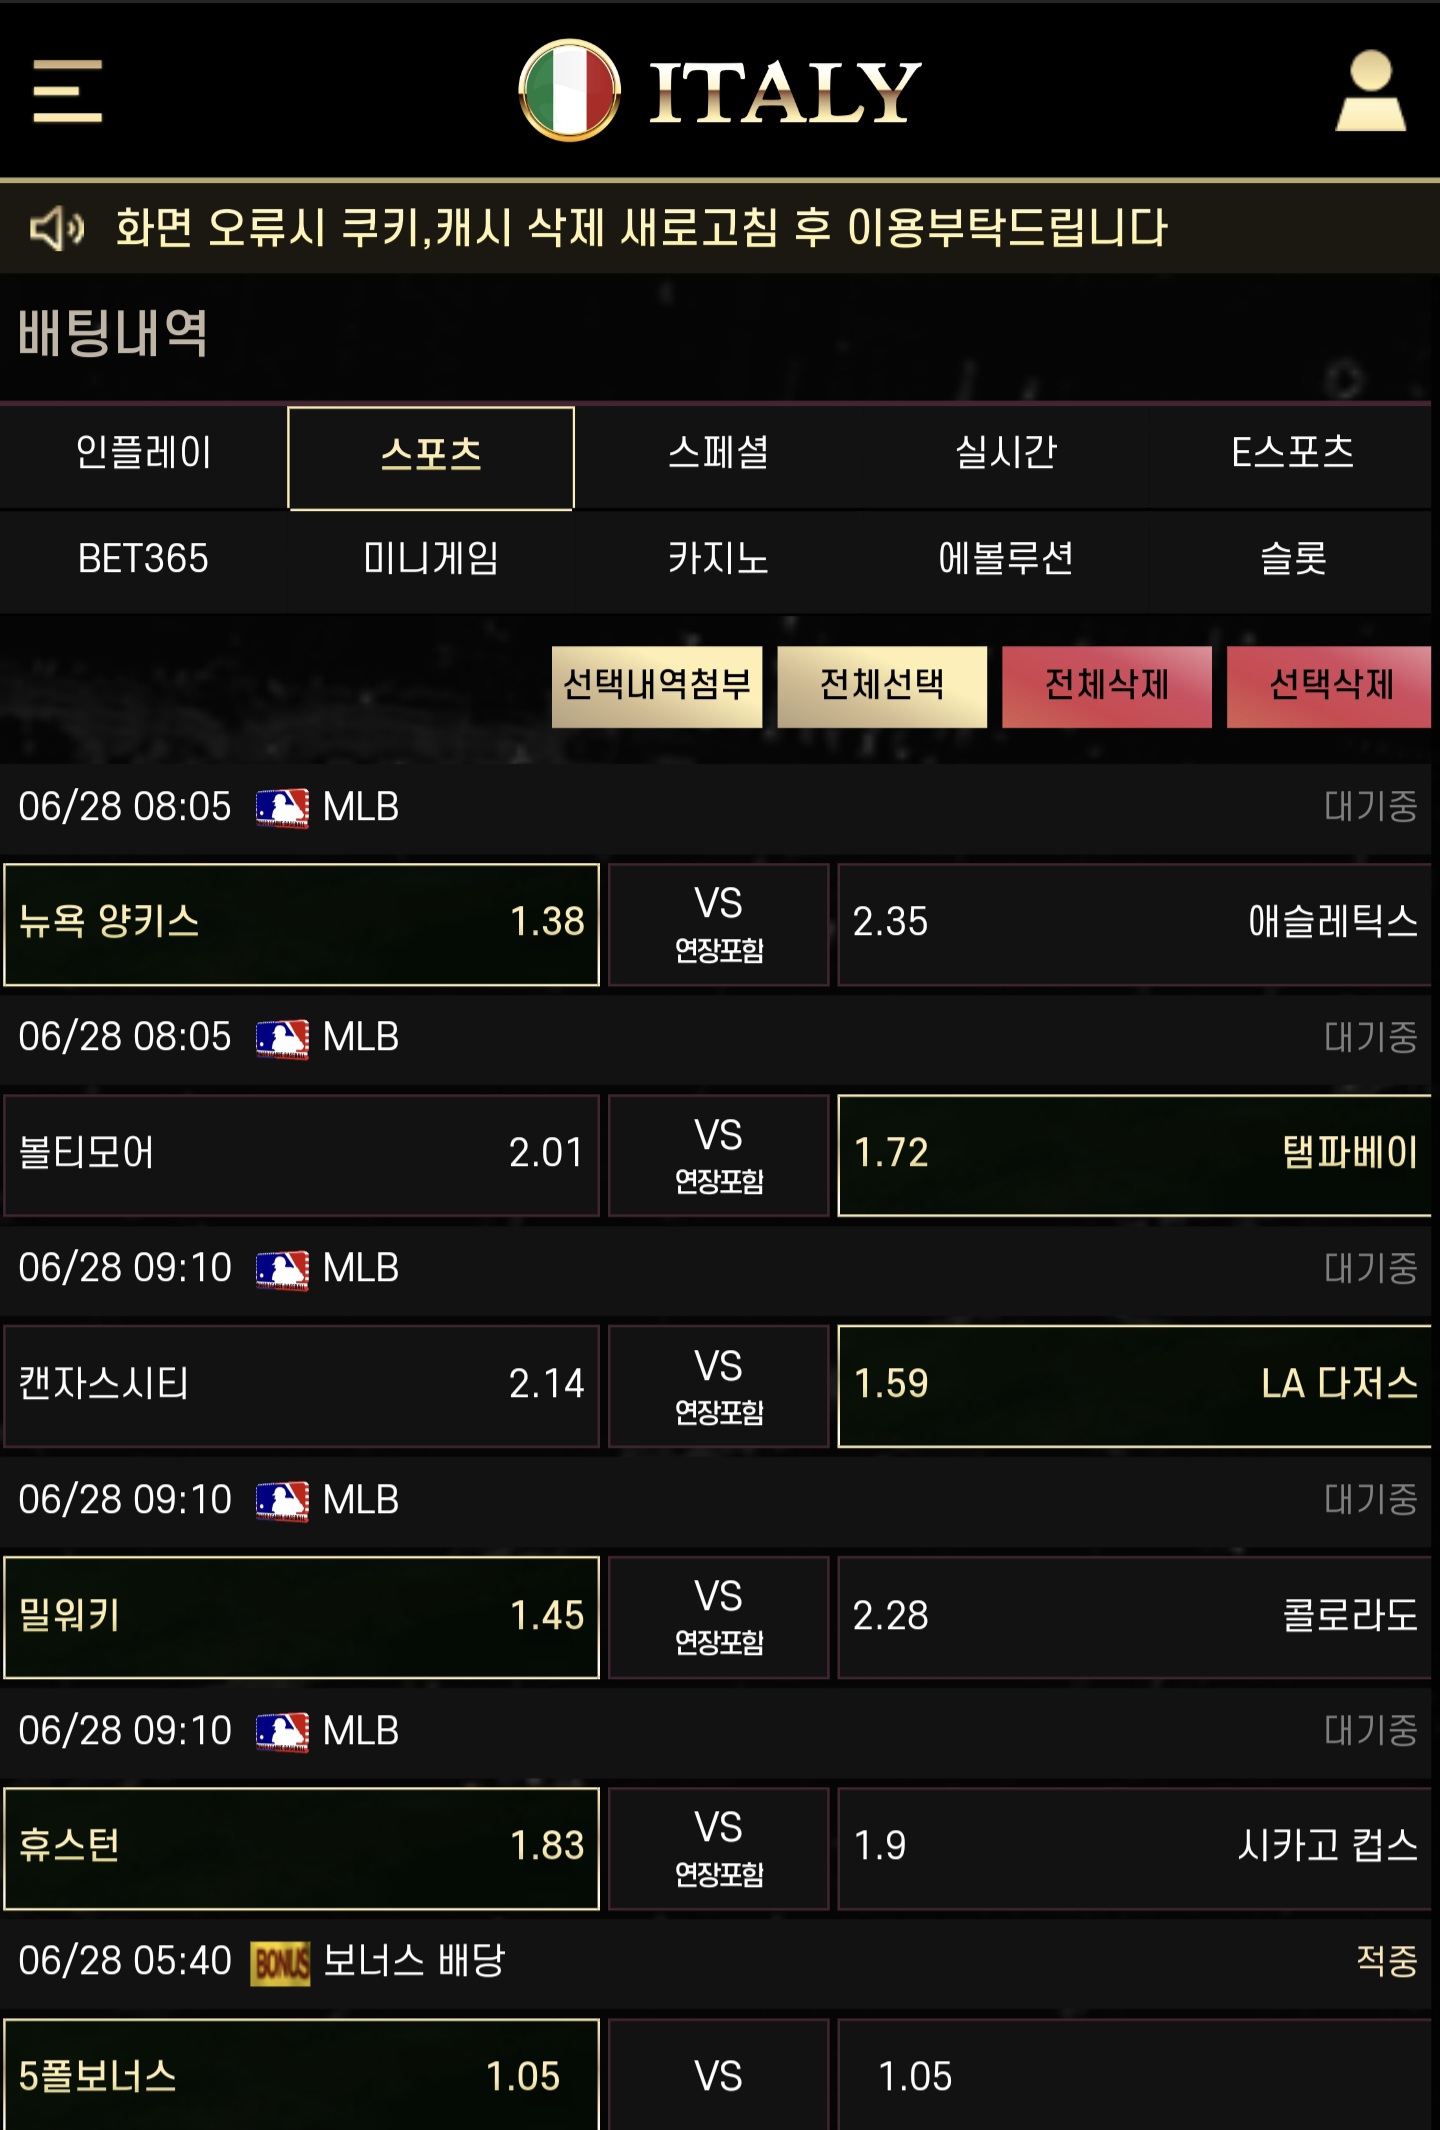Select the 카지노 tab
The width and height of the screenshot is (1440, 2130).
(718, 559)
